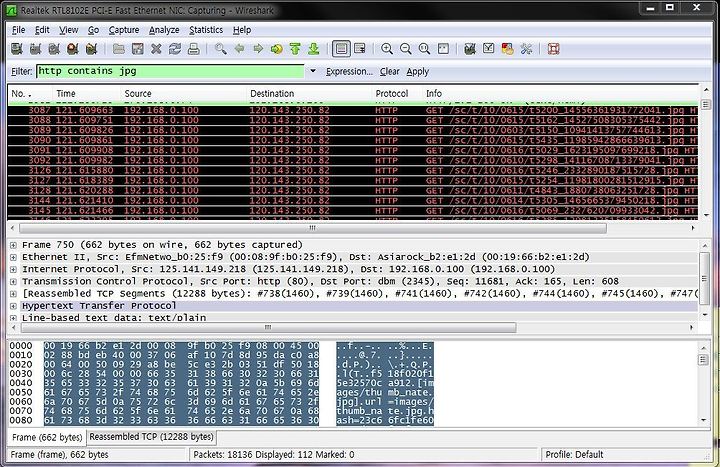
Task: Open capture options icon
Action: (x=35, y=49)
